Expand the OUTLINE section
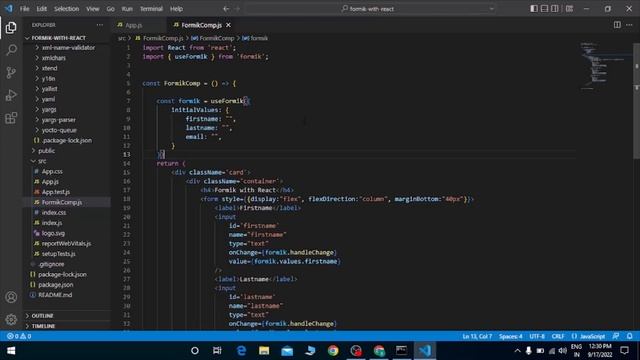This screenshot has width=640, height=360. click(42, 316)
